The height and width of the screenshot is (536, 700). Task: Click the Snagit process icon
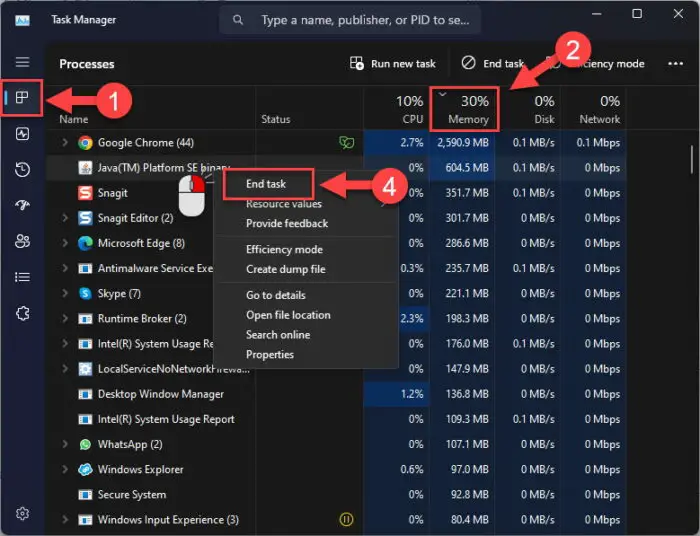pyautogui.click(x=85, y=193)
